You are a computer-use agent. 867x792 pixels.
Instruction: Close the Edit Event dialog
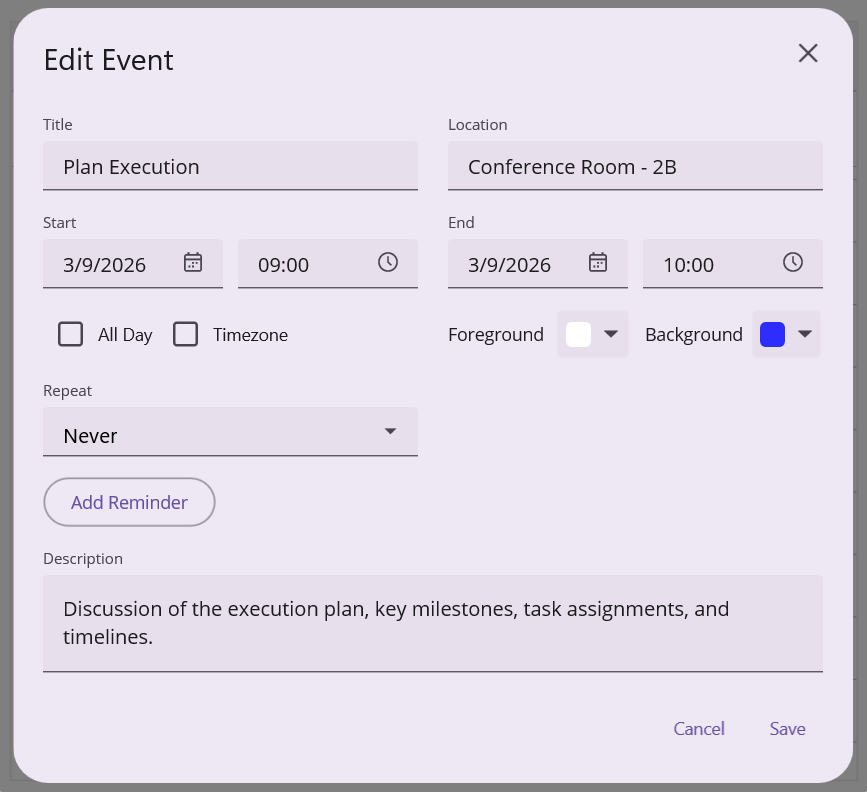(x=808, y=53)
